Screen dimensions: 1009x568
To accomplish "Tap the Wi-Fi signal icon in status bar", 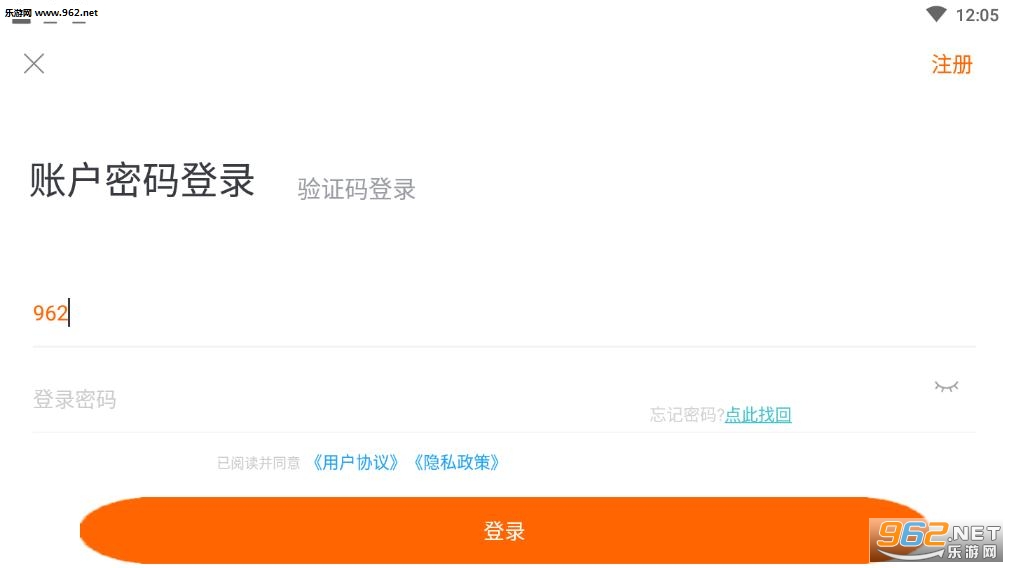I will 936,14.
